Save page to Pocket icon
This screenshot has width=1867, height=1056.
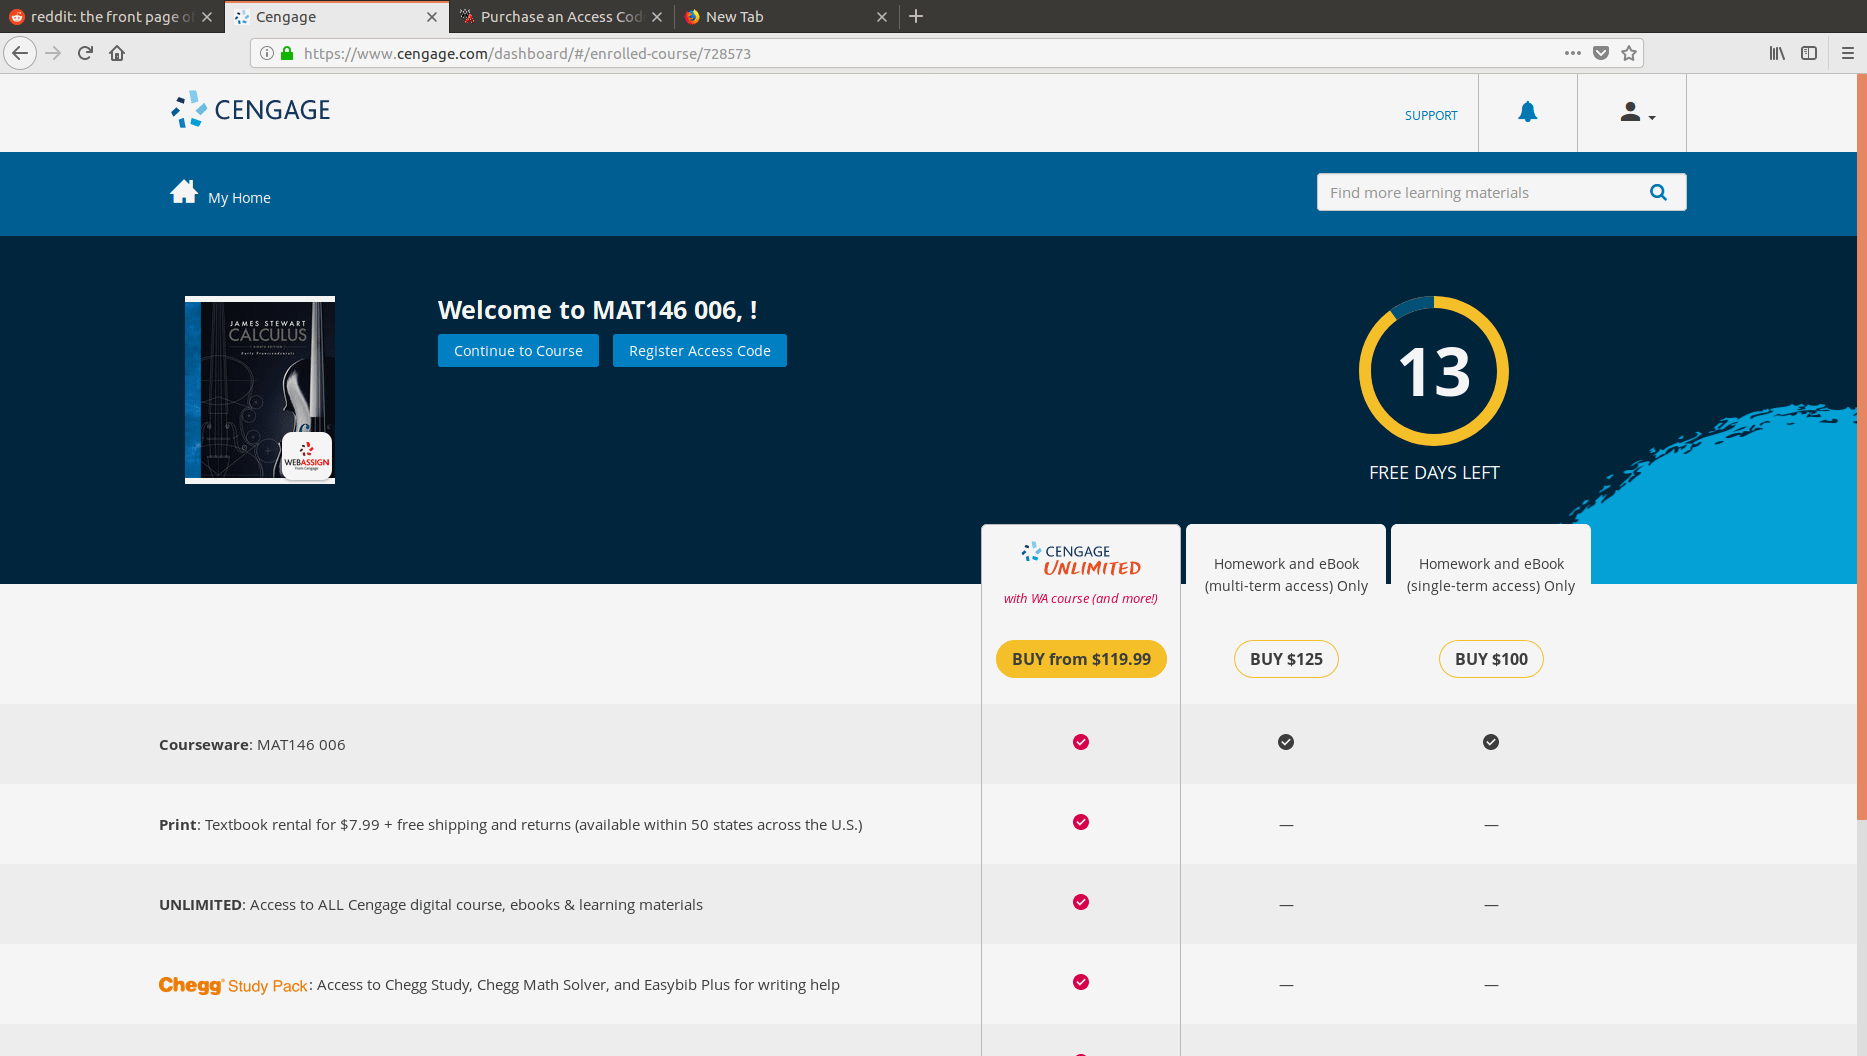pyautogui.click(x=1601, y=53)
